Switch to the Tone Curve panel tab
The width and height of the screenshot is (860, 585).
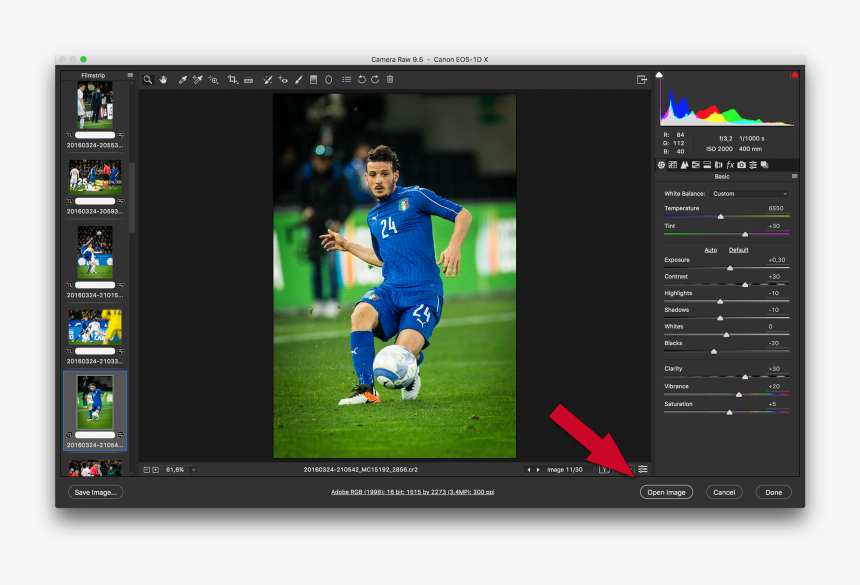click(x=673, y=165)
